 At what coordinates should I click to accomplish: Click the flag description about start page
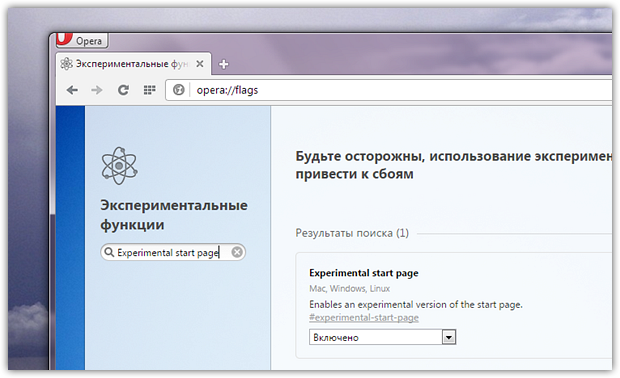[x=416, y=304]
